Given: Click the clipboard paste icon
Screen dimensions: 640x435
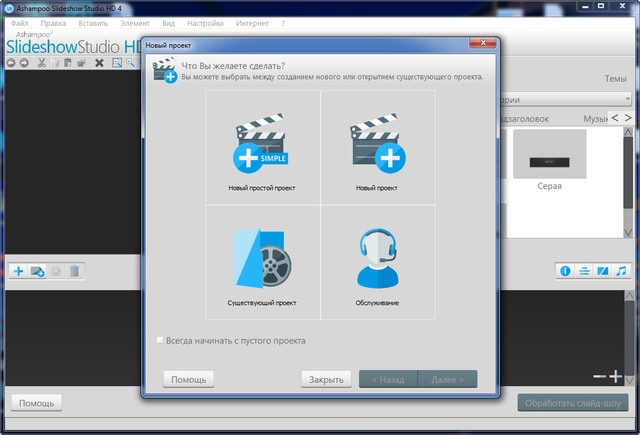Looking at the screenshot, I should tap(68, 63).
